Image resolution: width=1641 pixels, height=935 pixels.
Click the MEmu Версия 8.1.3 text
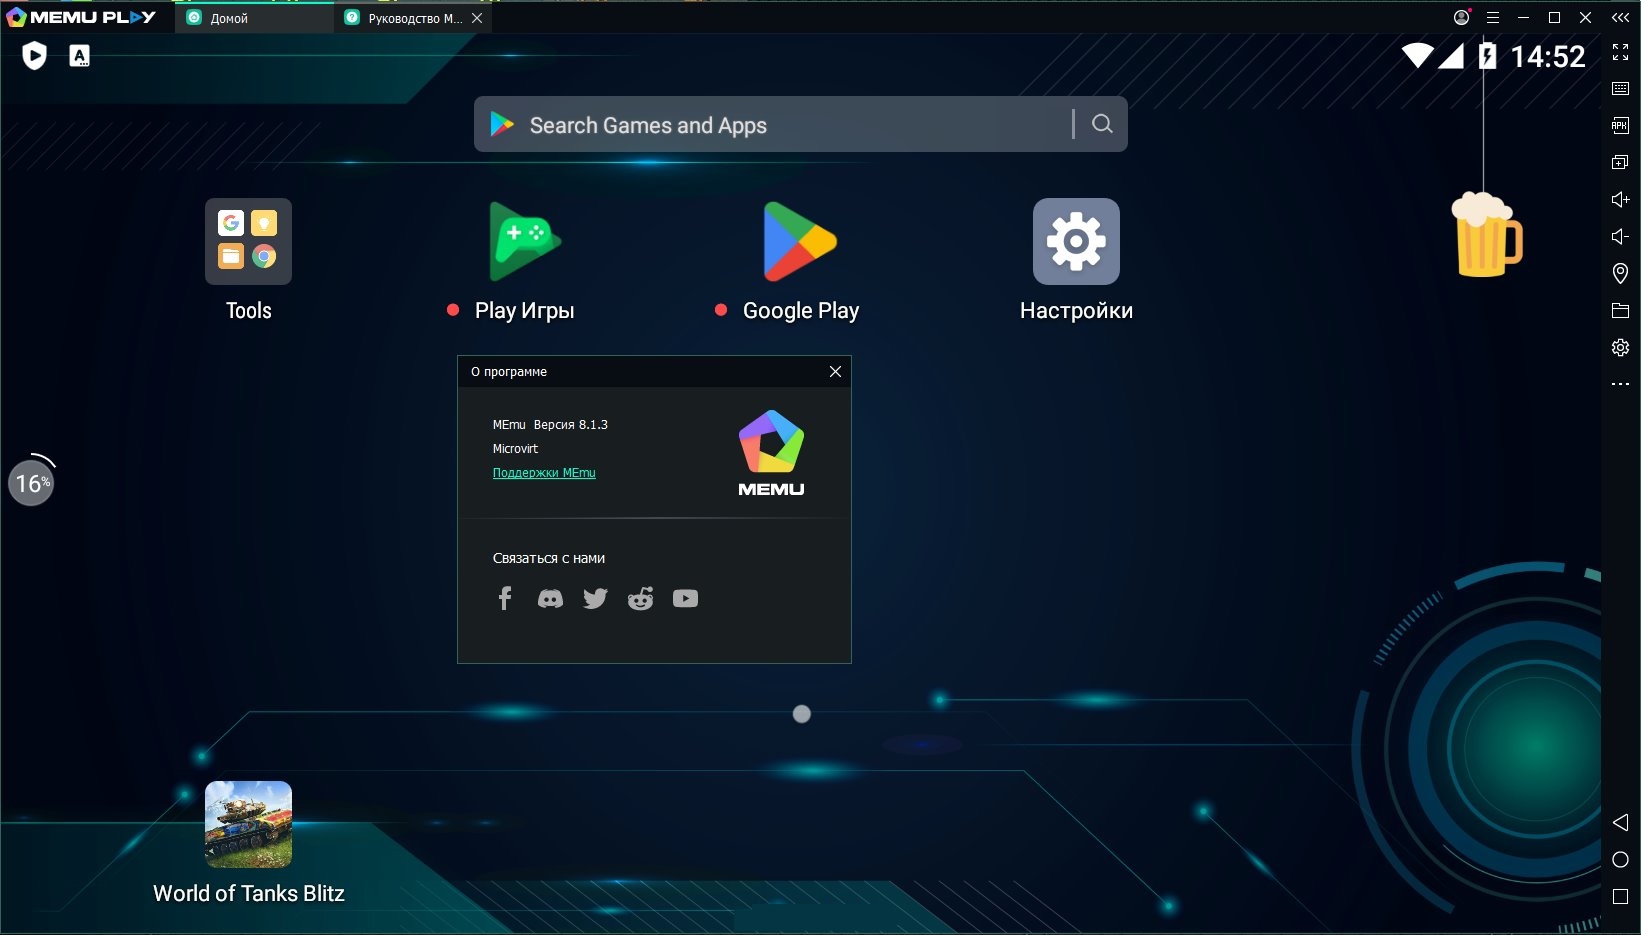coord(550,425)
